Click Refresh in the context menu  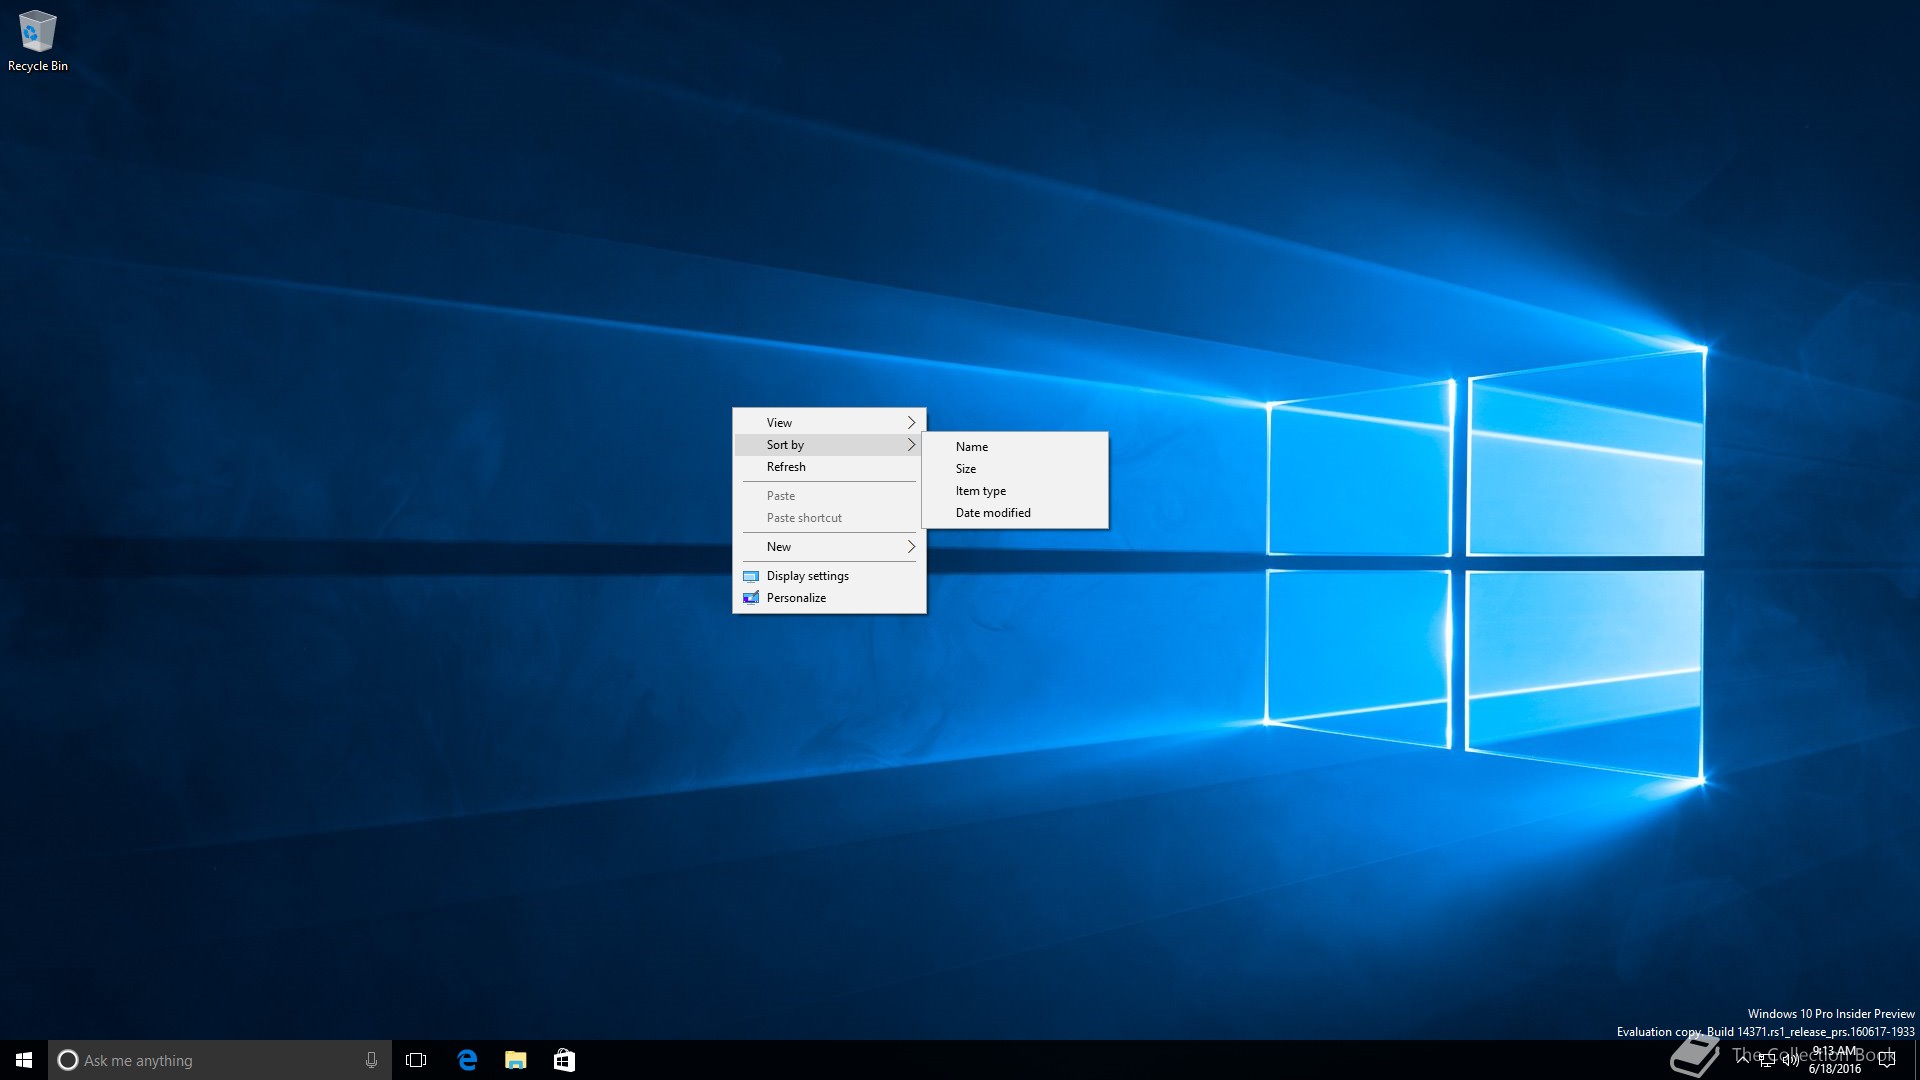[786, 467]
